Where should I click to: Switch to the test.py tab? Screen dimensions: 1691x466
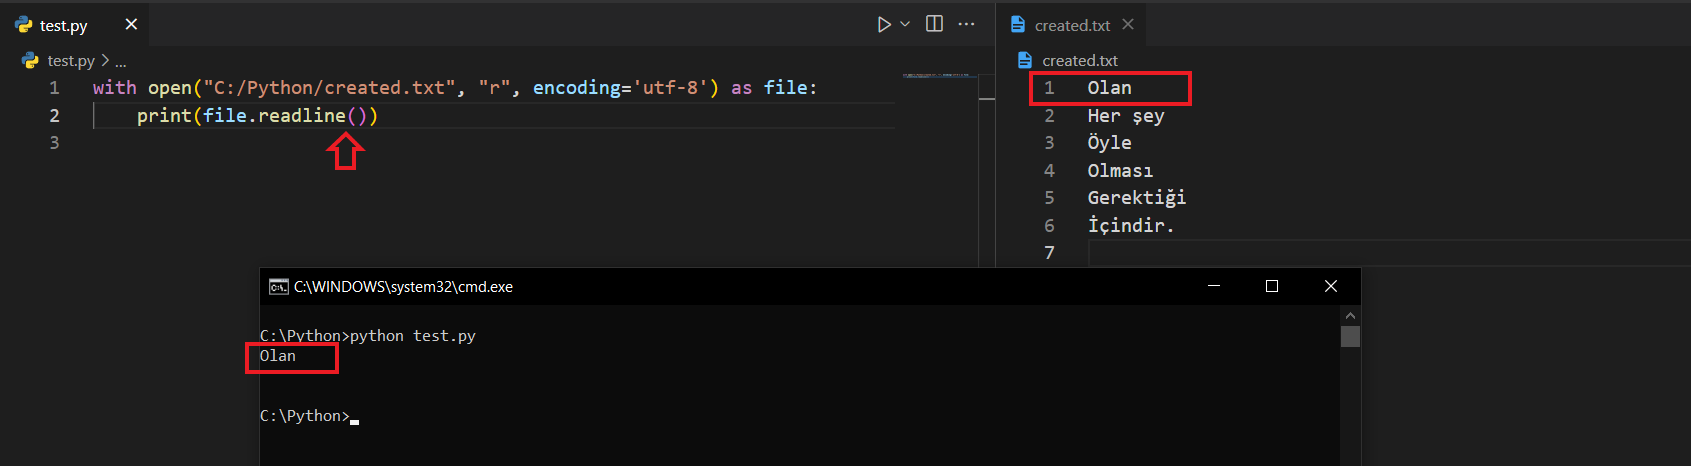[x=63, y=25]
